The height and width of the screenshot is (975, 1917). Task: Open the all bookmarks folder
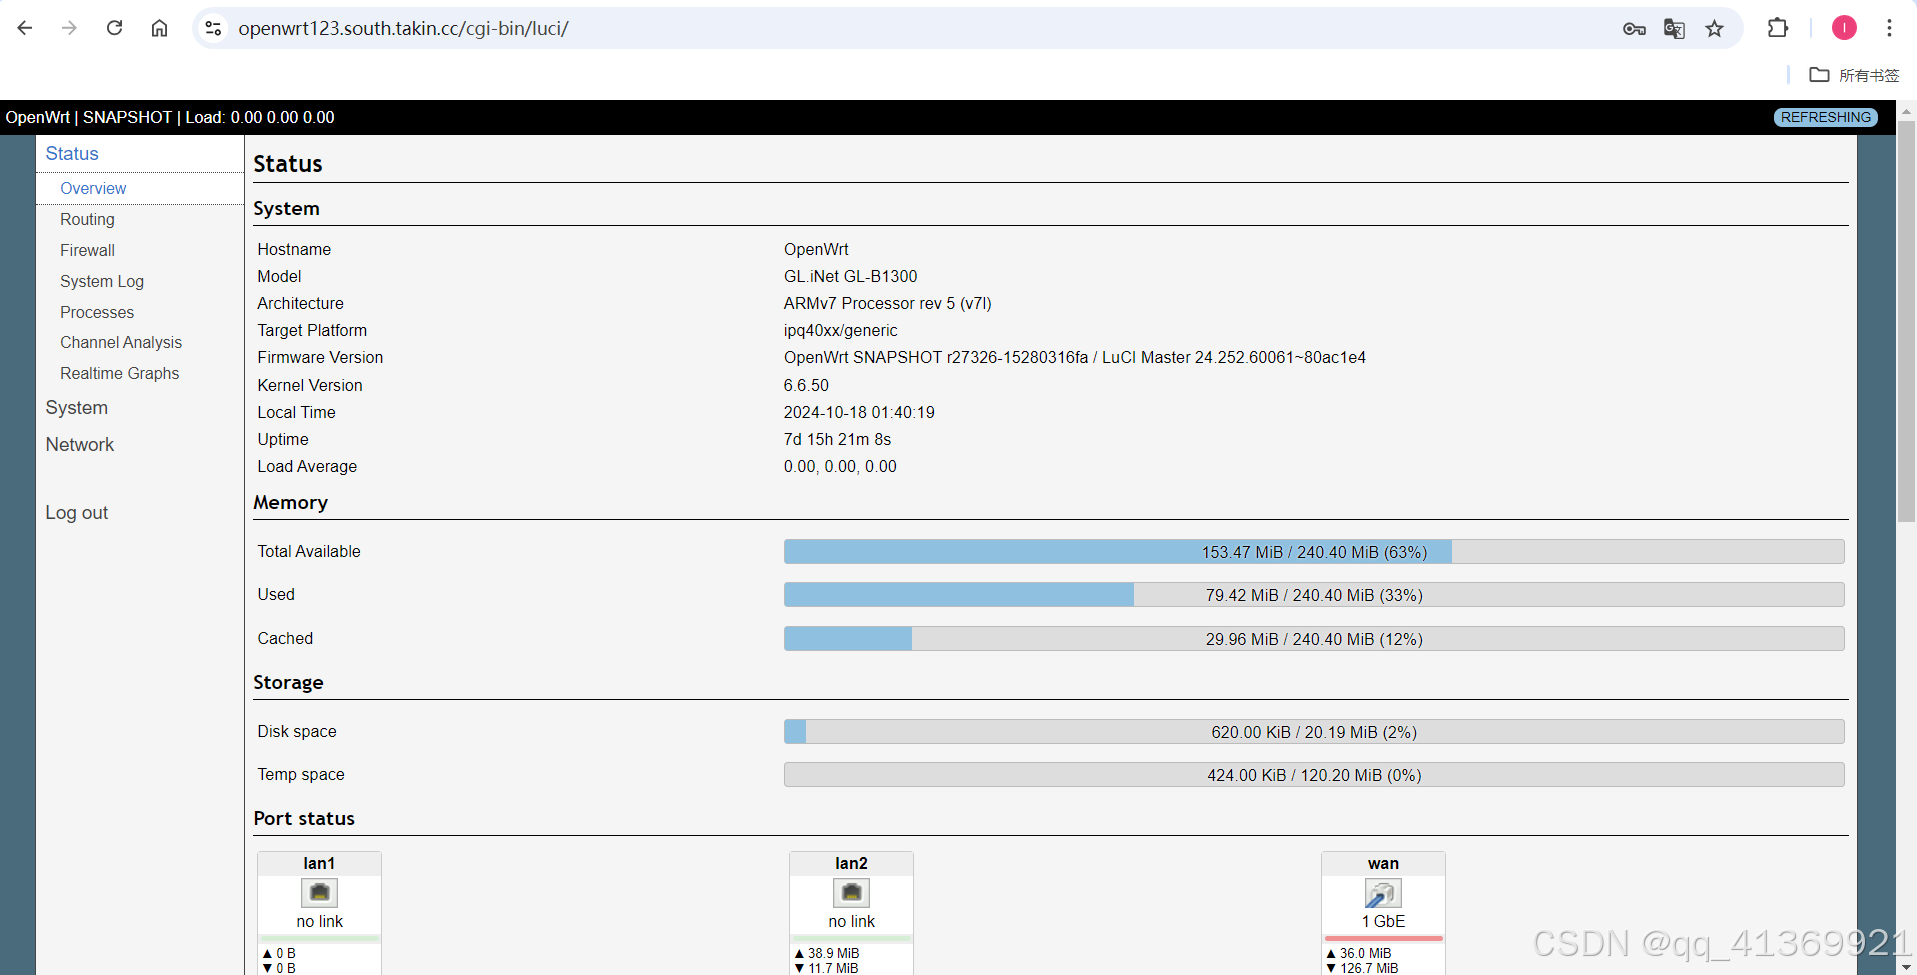(1854, 75)
